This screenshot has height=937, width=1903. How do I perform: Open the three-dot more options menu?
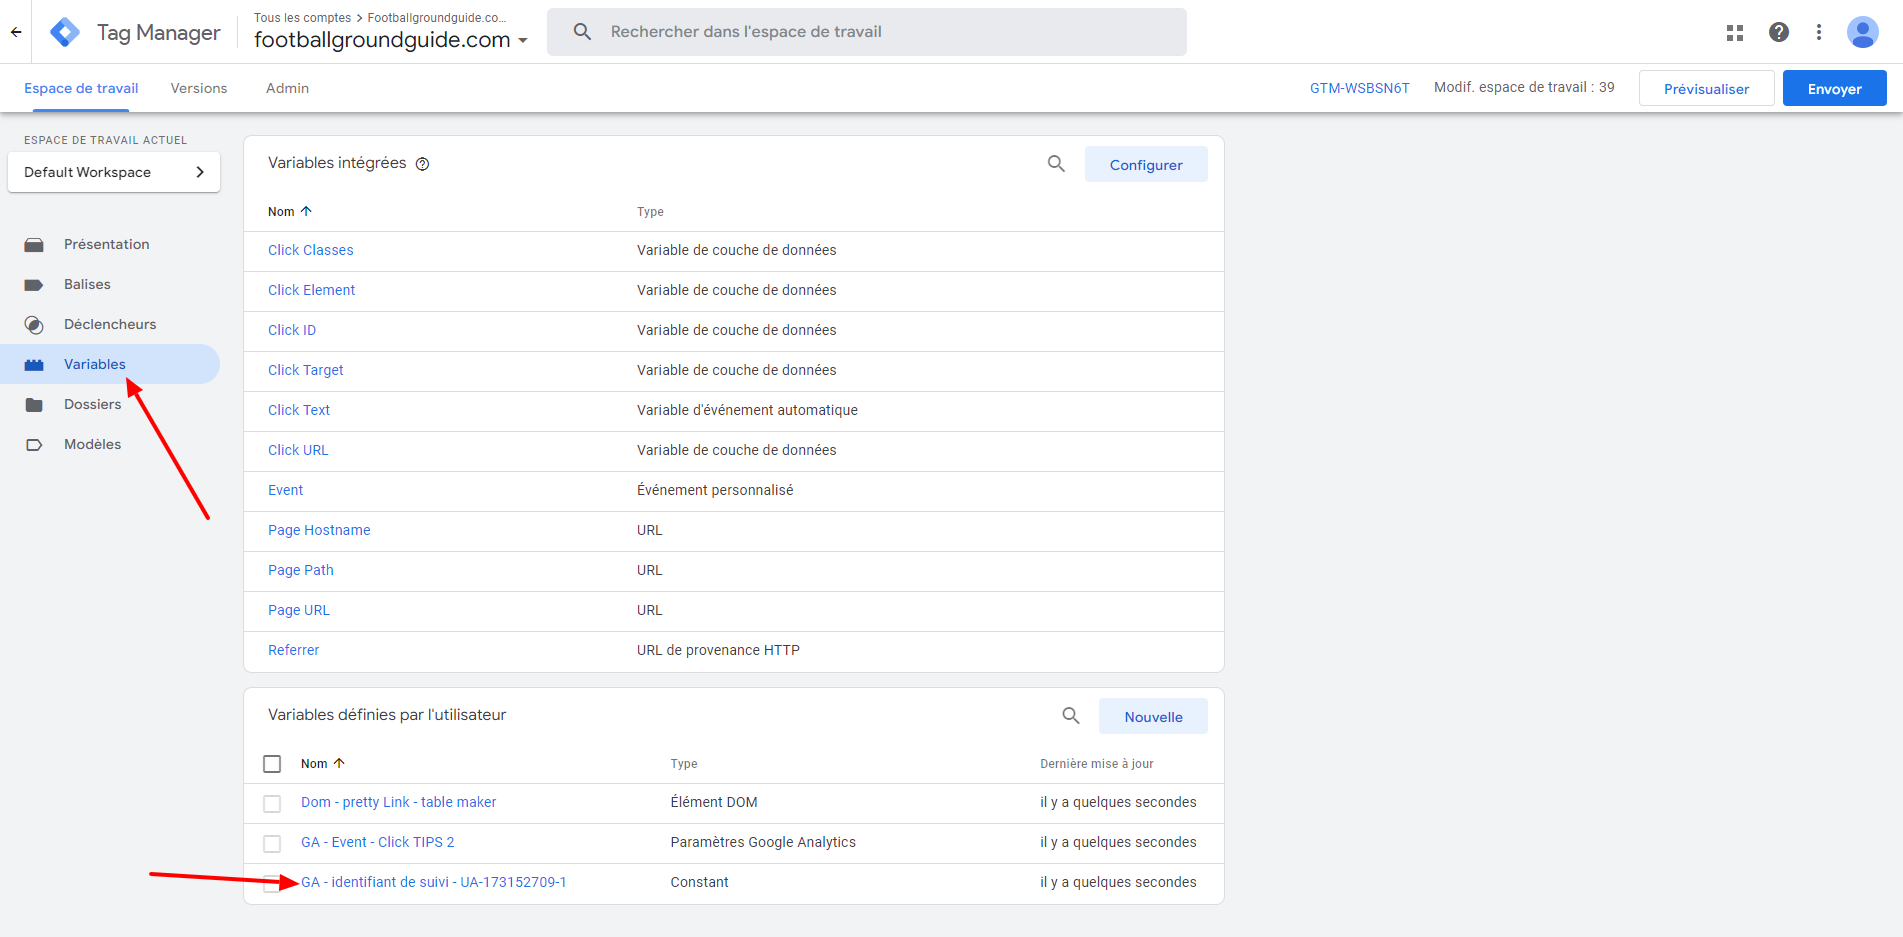1819,32
